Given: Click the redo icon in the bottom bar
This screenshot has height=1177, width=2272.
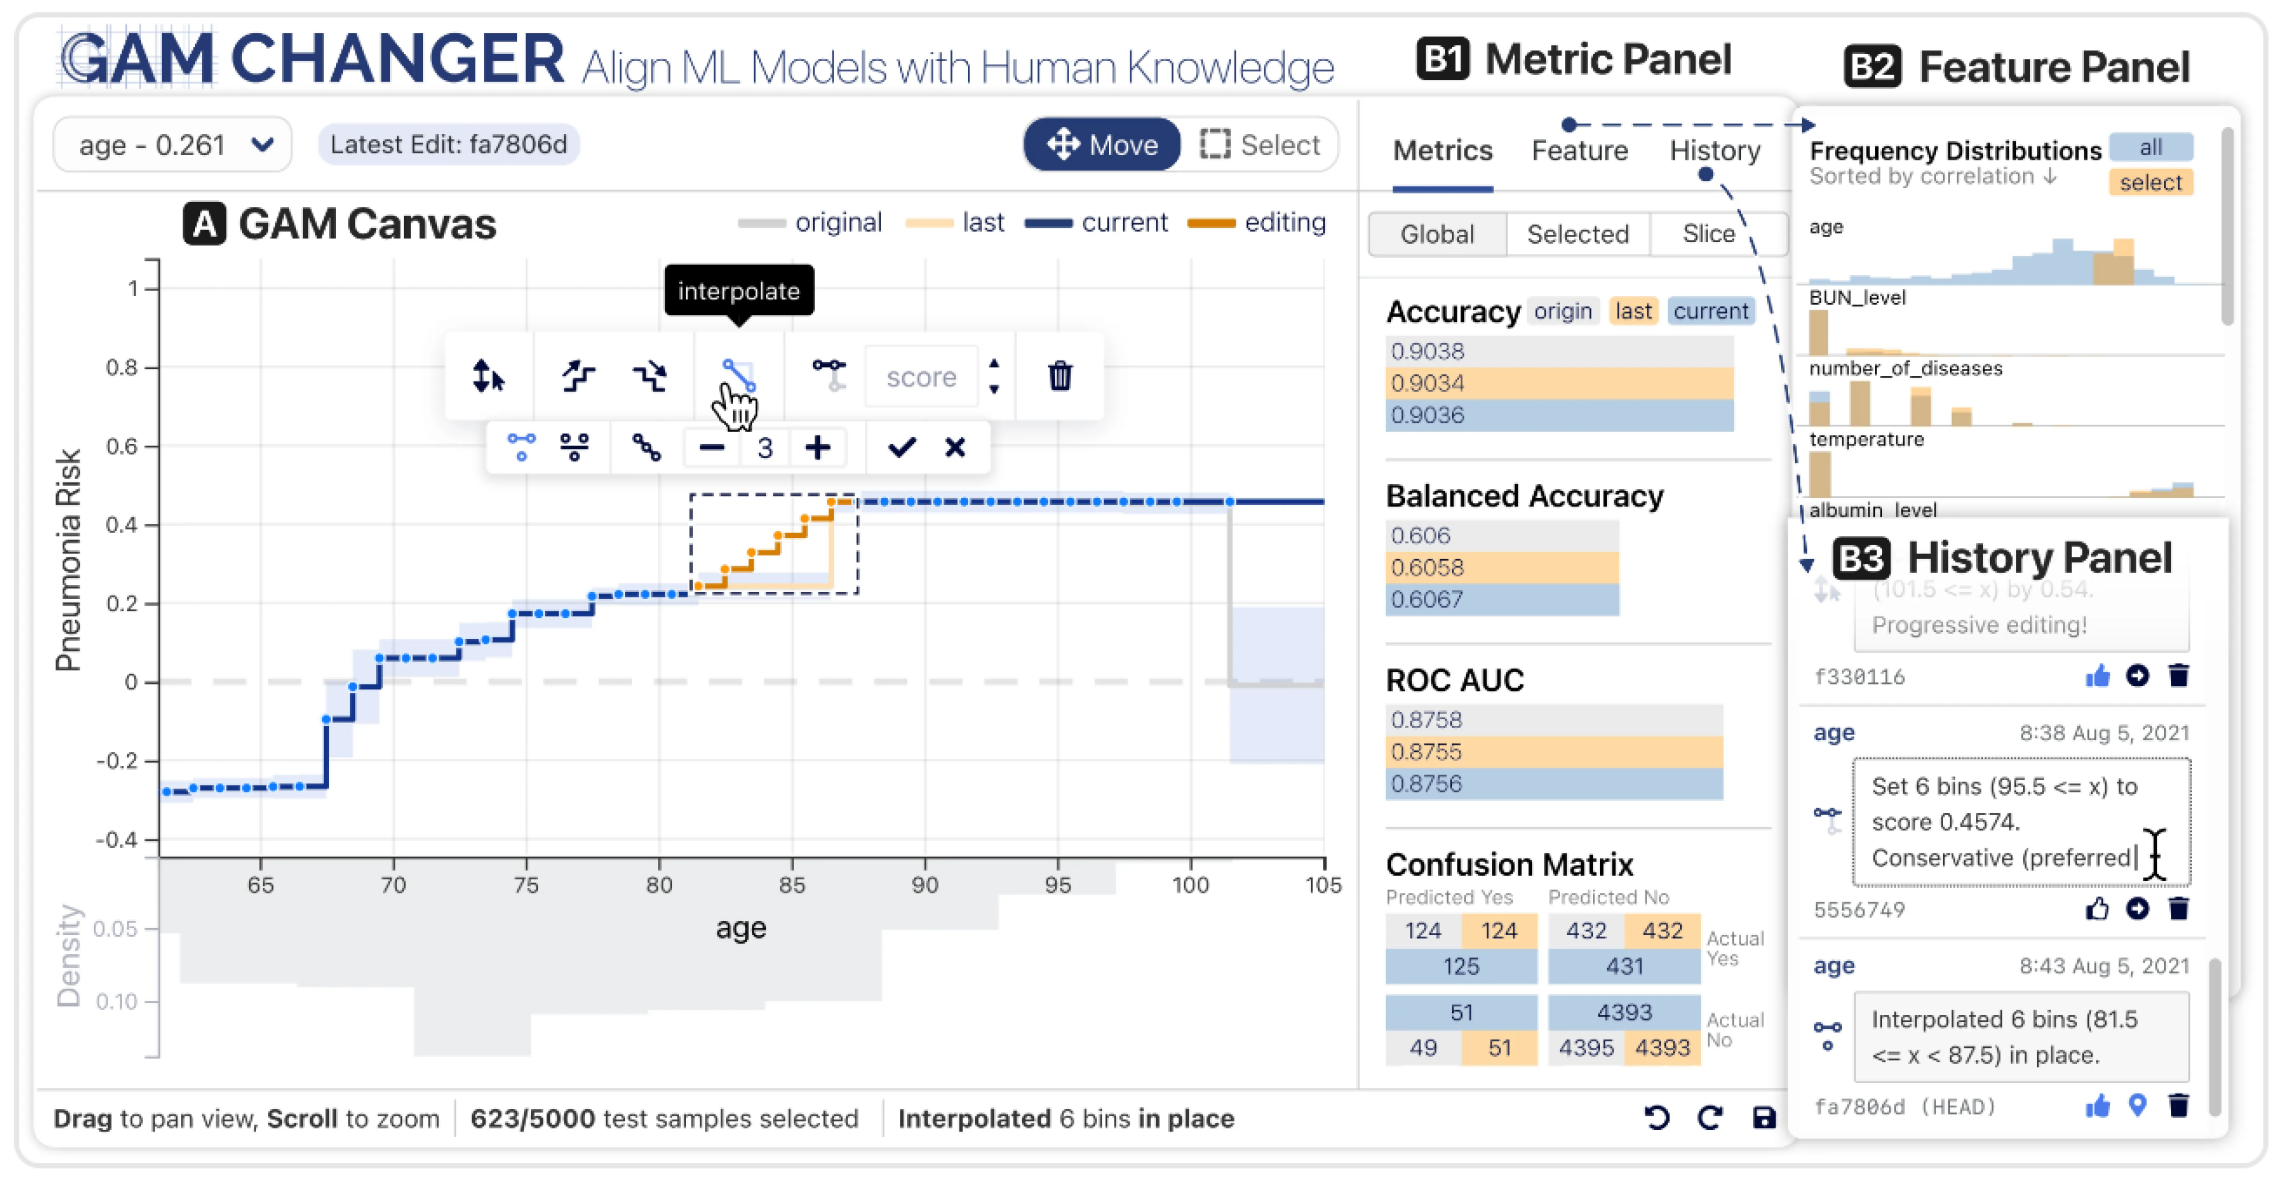Looking at the screenshot, I should pyautogui.click(x=1710, y=1117).
